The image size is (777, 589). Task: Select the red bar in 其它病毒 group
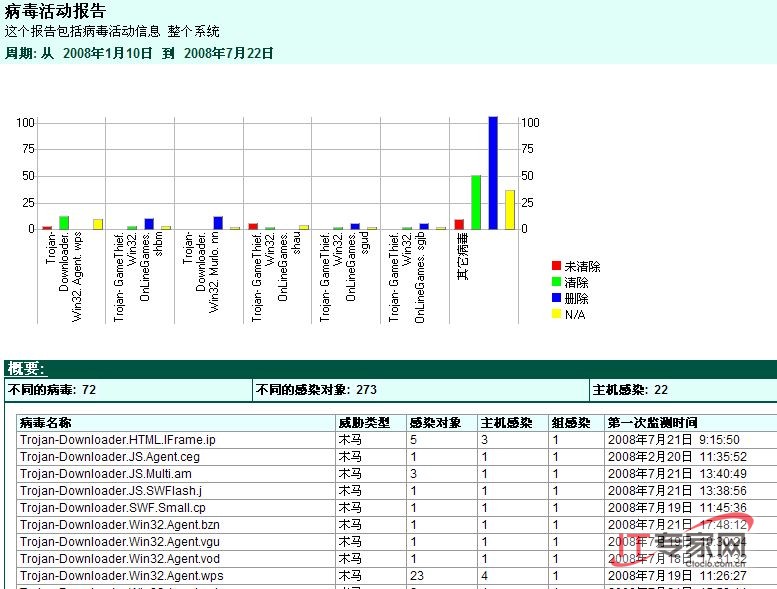459,224
